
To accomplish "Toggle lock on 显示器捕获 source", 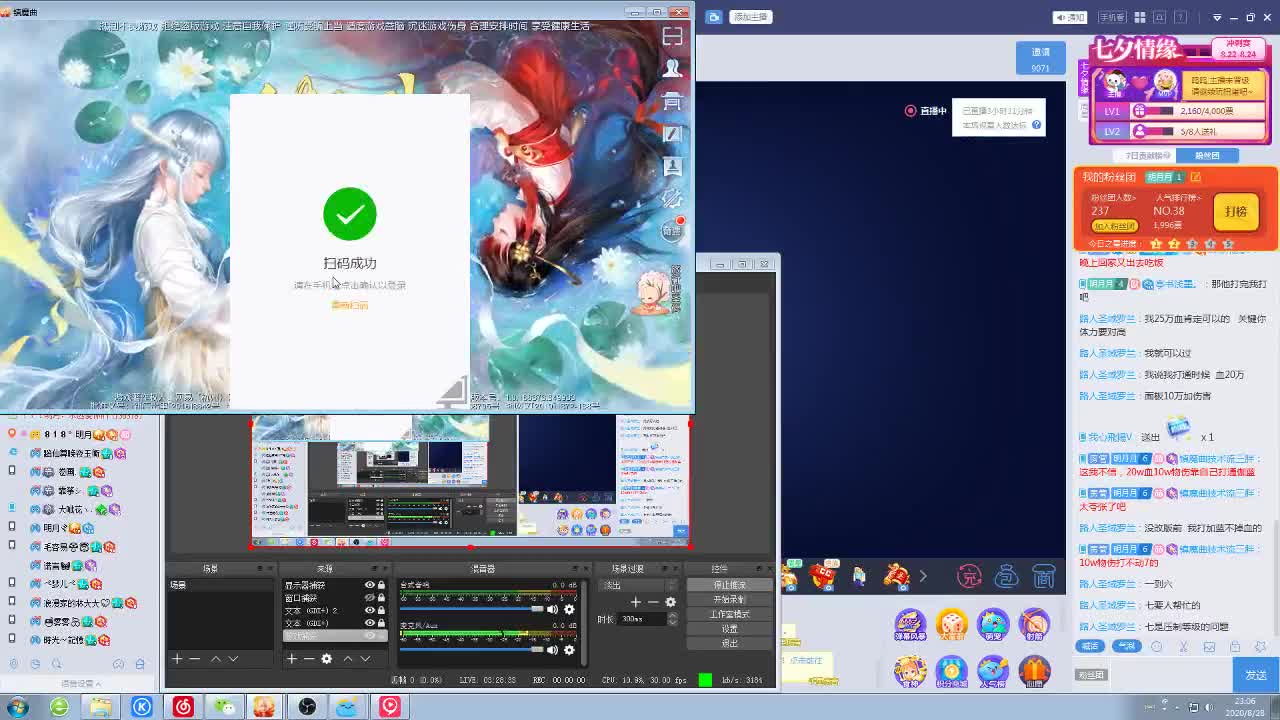I will point(381,585).
